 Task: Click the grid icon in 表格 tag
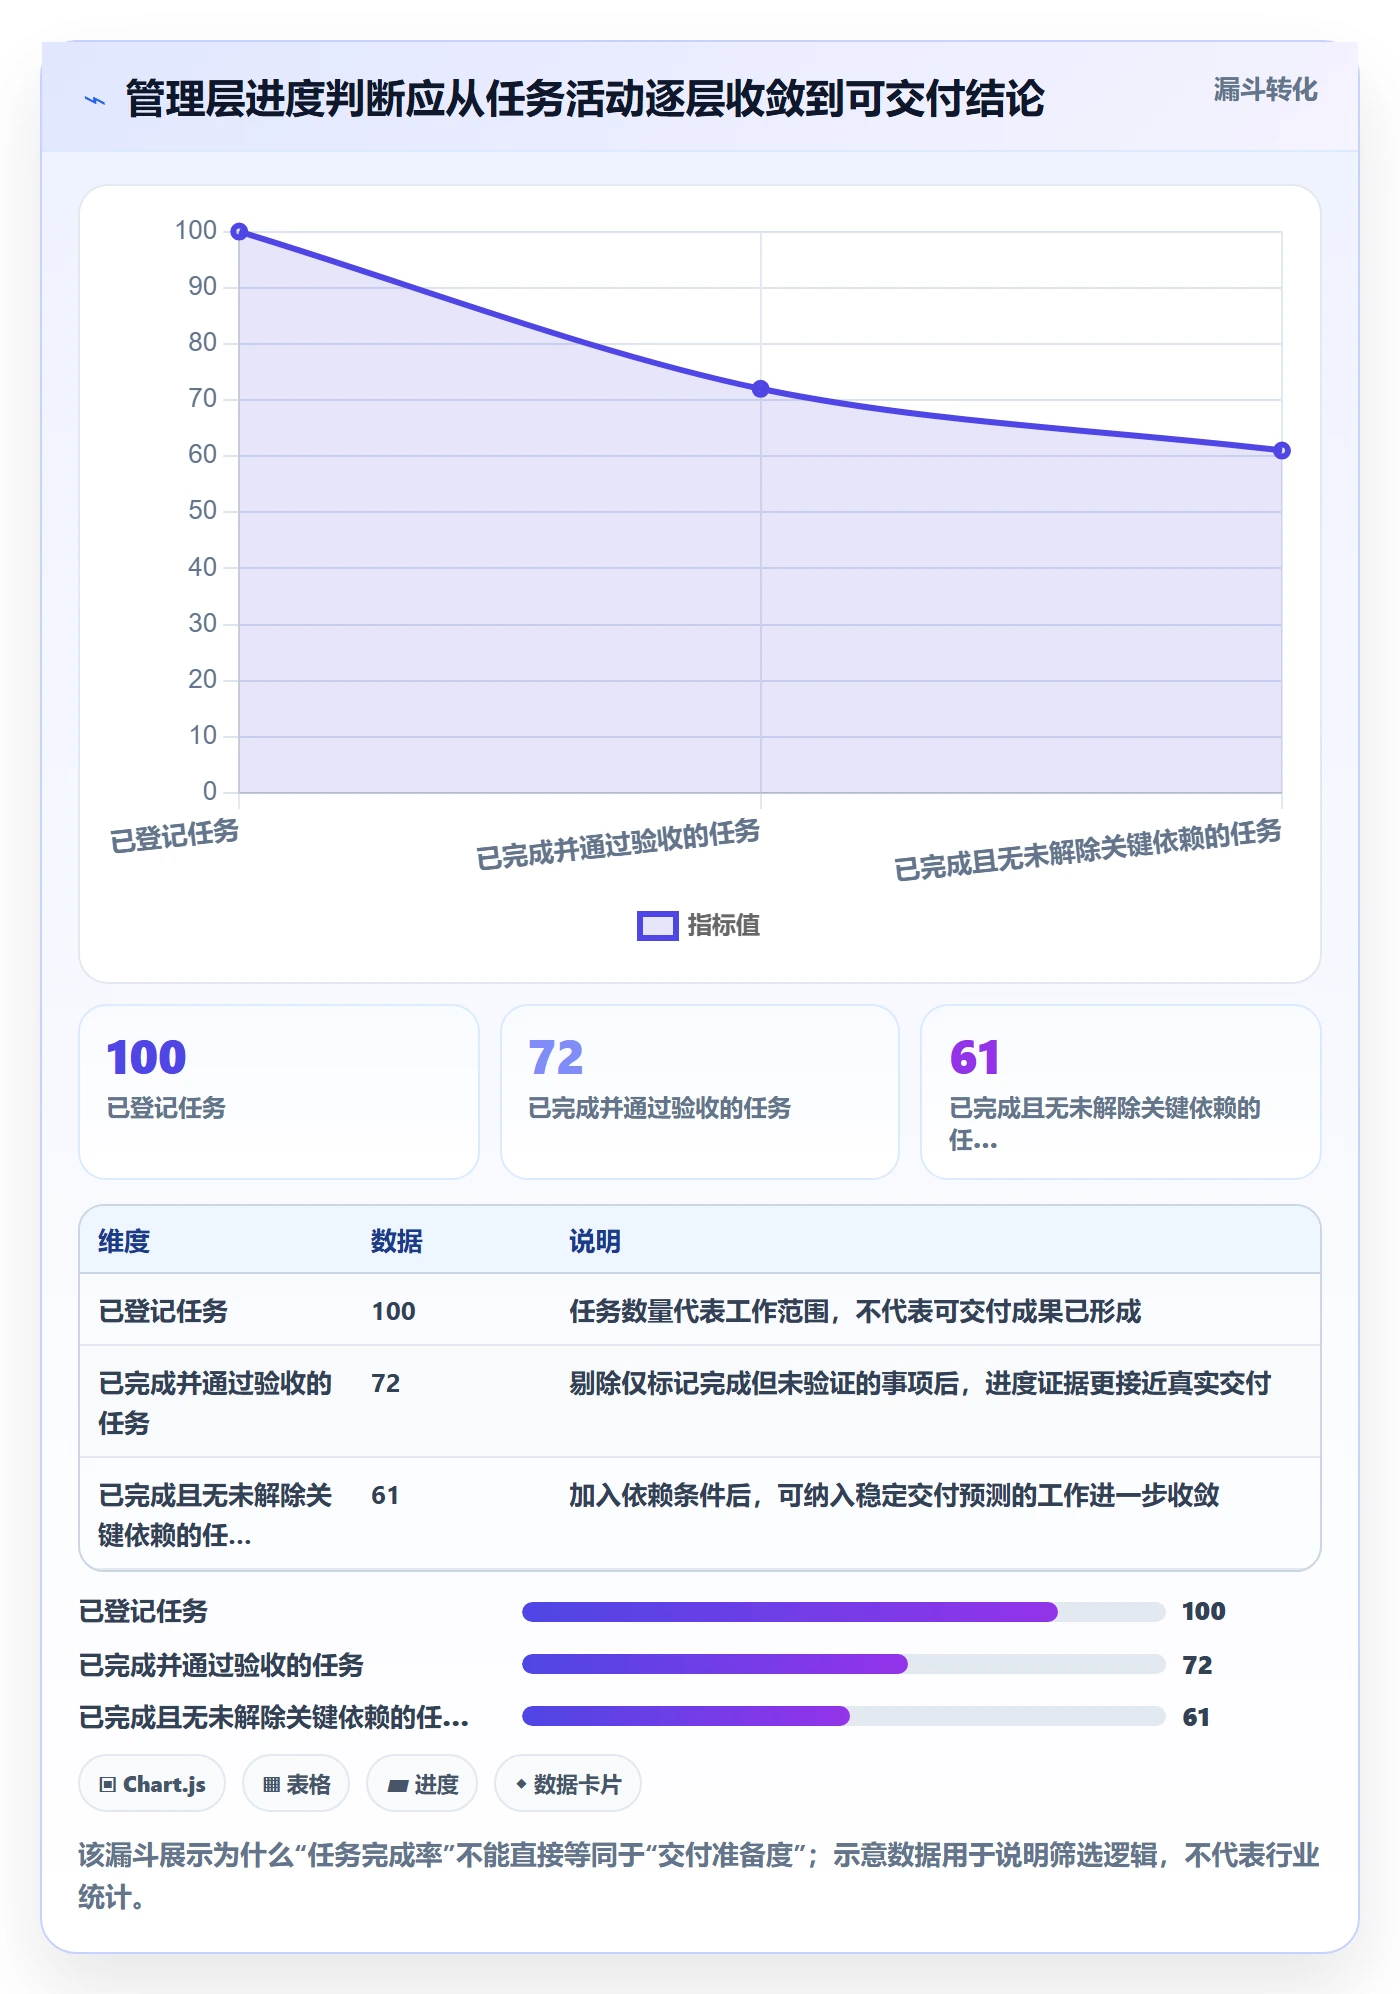[271, 1785]
